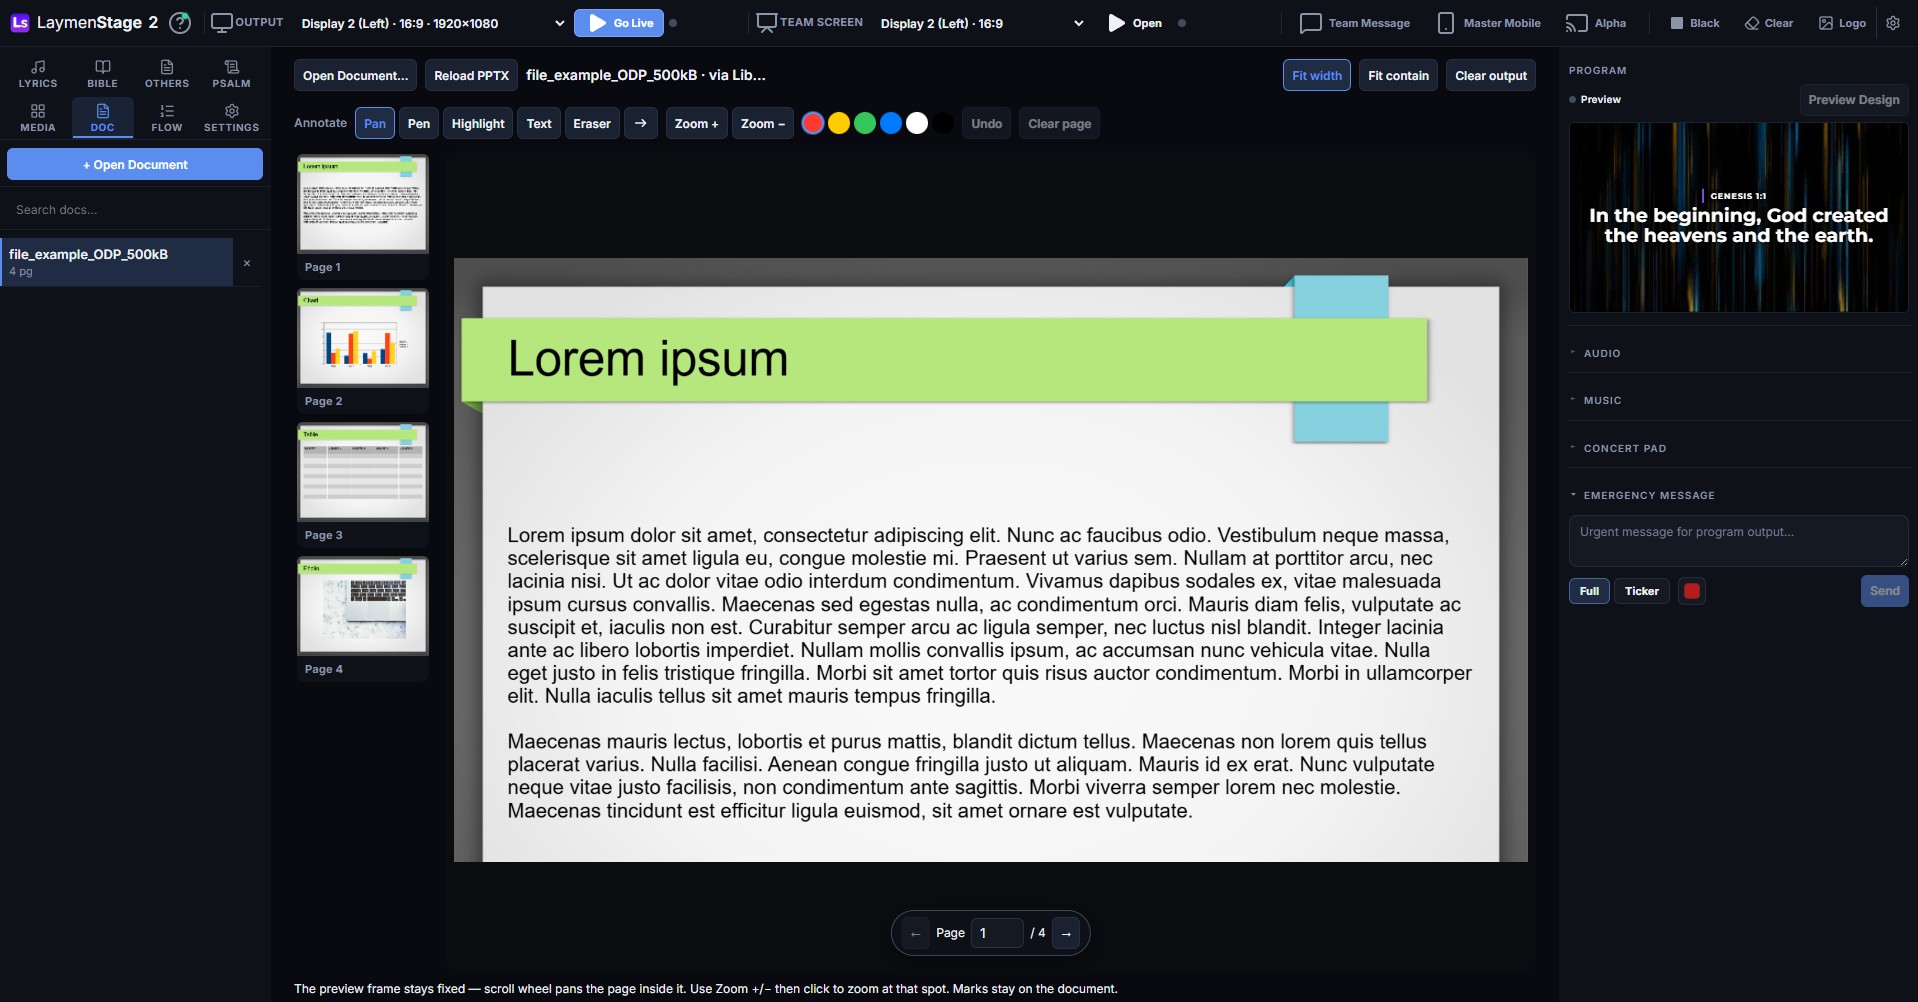
Task: Enable Fit width view
Action: pyautogui.click(x=1317, y=75)
